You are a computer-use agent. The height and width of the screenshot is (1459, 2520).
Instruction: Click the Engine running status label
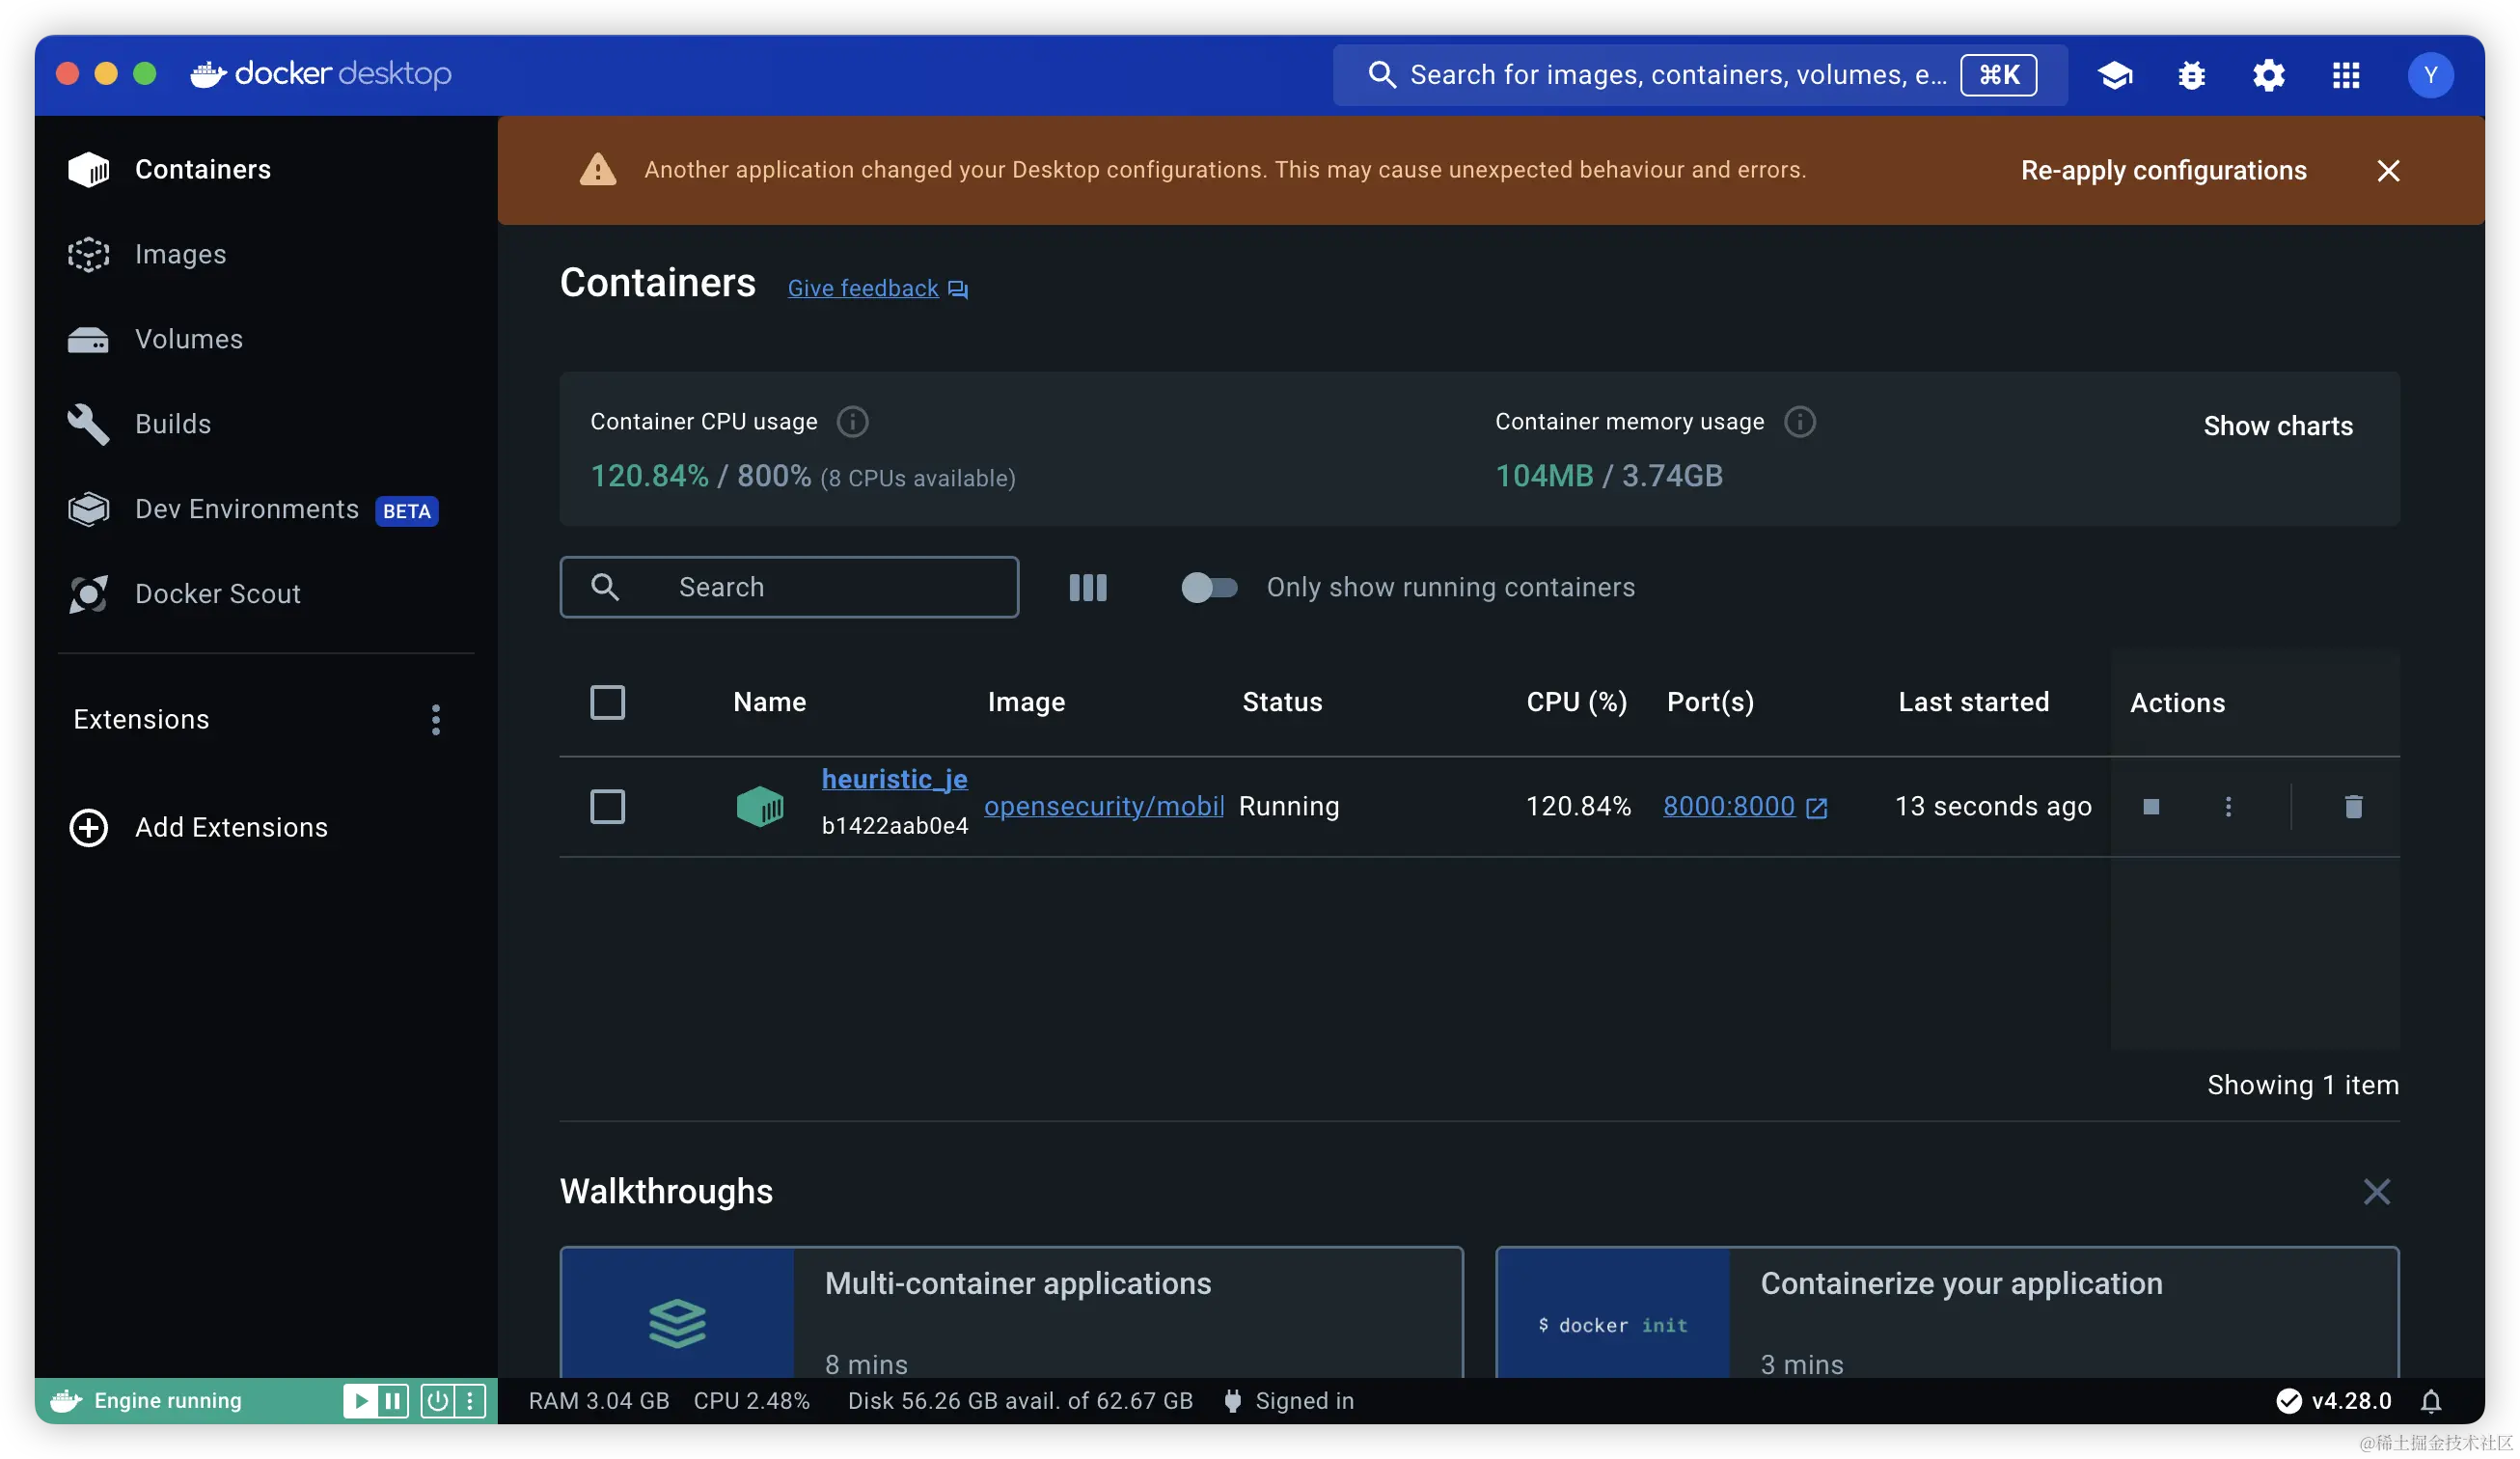[168, 1401]
